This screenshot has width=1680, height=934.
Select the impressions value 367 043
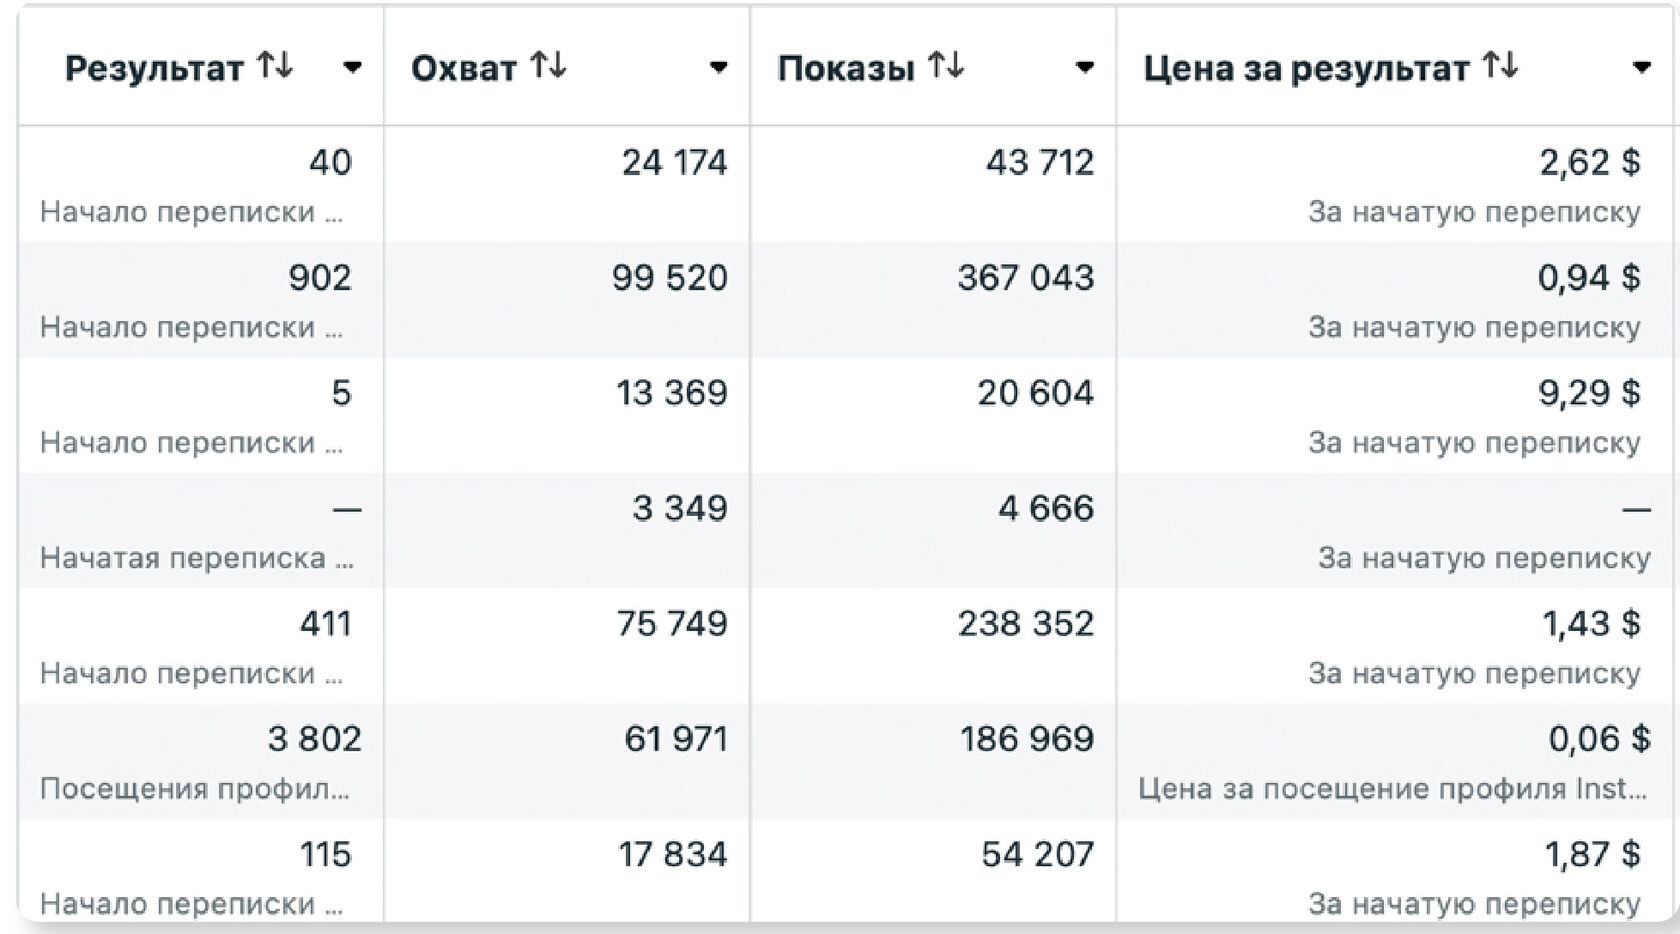[1026, 277]
